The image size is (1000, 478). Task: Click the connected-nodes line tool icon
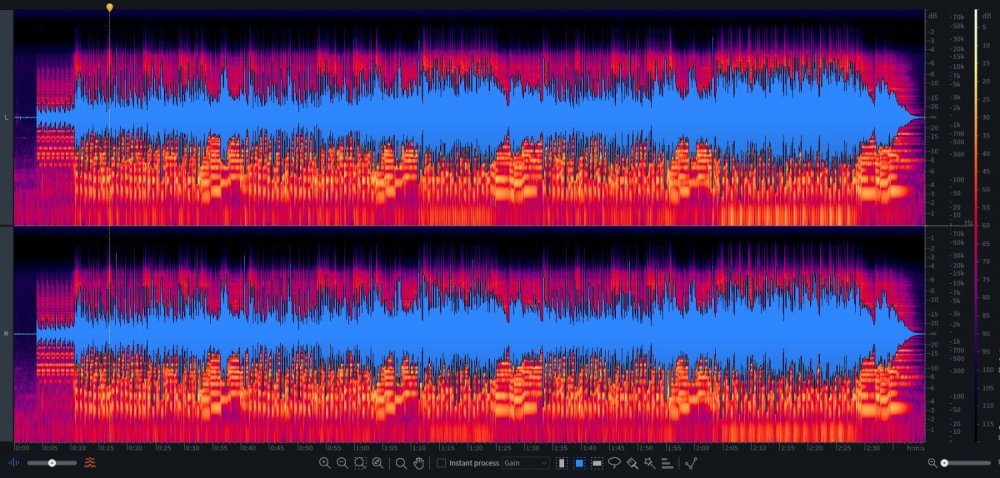coord(690,463)
